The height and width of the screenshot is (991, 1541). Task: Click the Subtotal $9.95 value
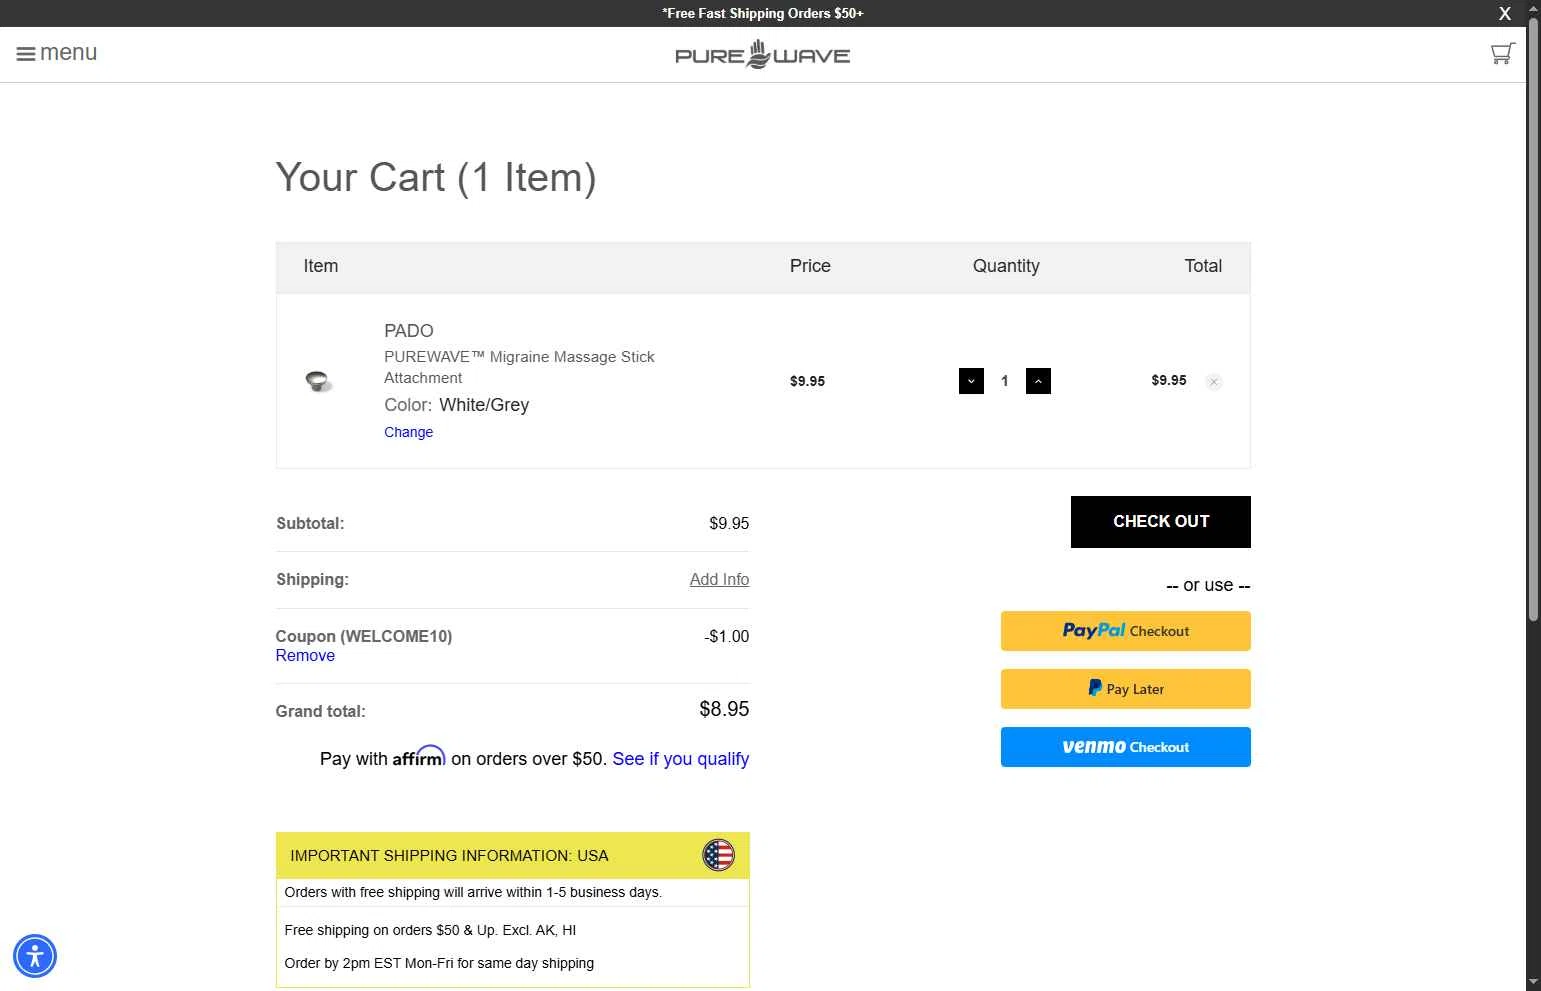[x=729, y=523]
